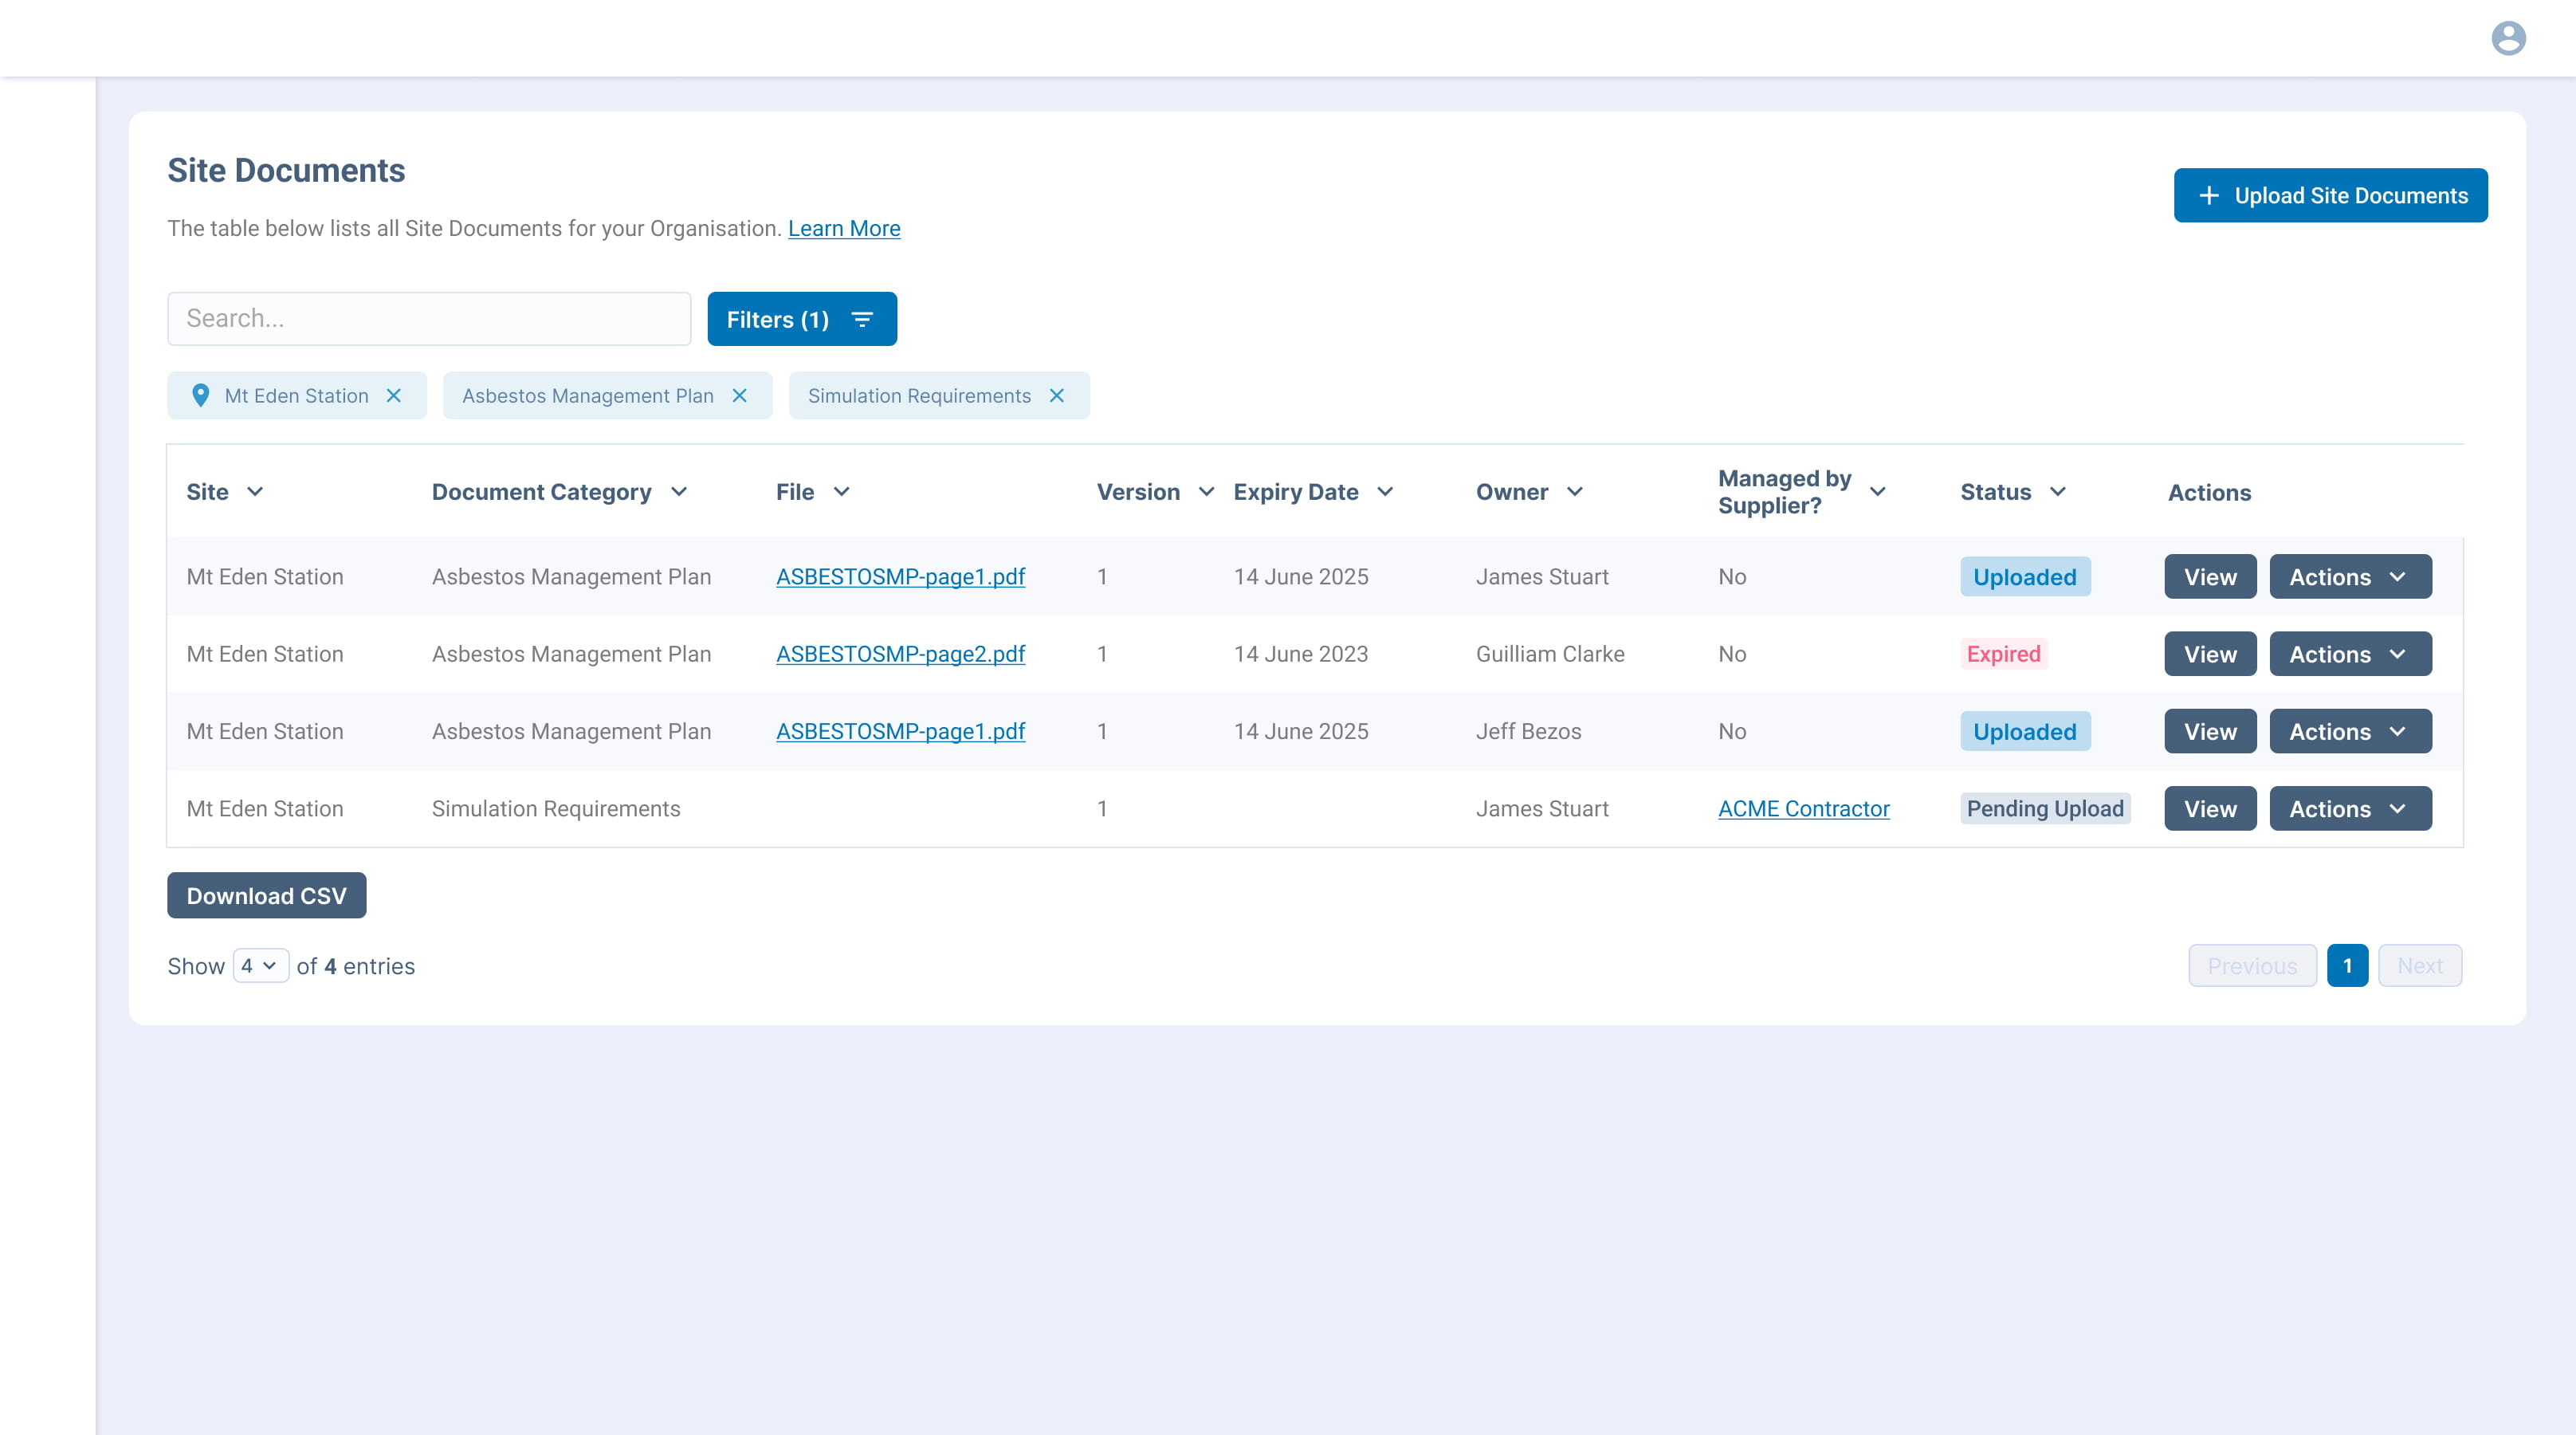Screen dimensions: 2576x1435
Task: Click the filter funnel icon on Filters button
Action: (861, 319)
